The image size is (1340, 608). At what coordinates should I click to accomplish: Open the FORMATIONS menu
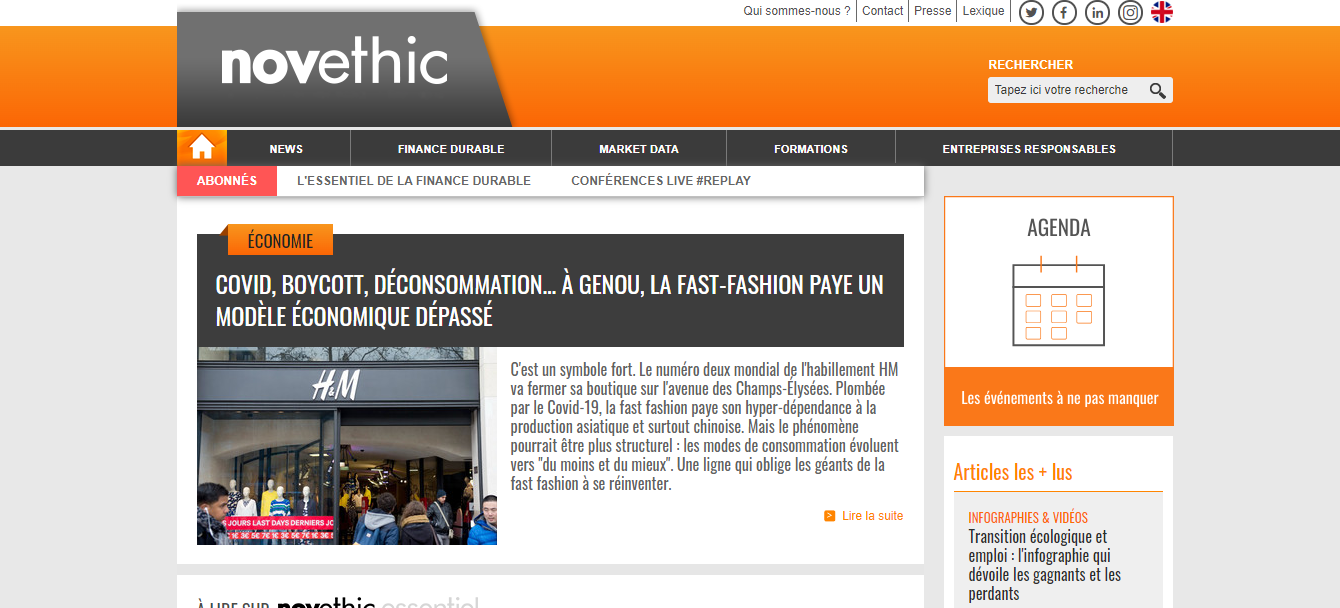[811, 149]
